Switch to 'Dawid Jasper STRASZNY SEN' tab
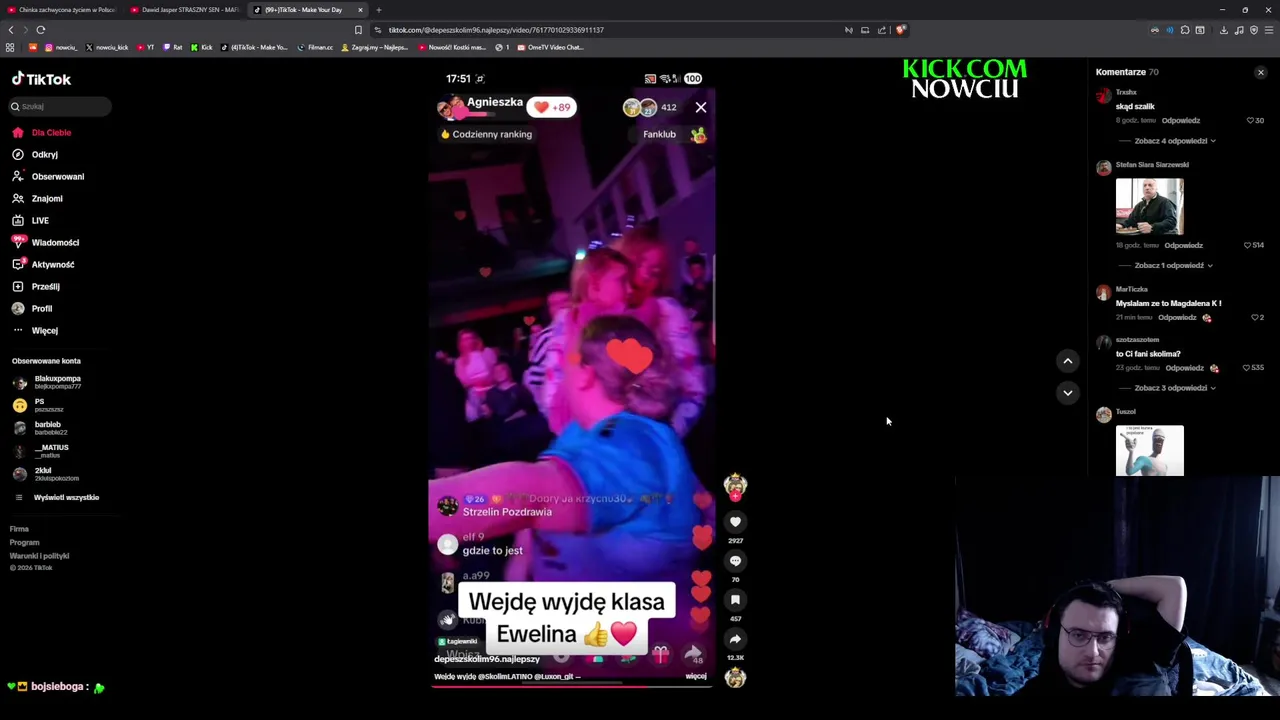 point(185,10)
